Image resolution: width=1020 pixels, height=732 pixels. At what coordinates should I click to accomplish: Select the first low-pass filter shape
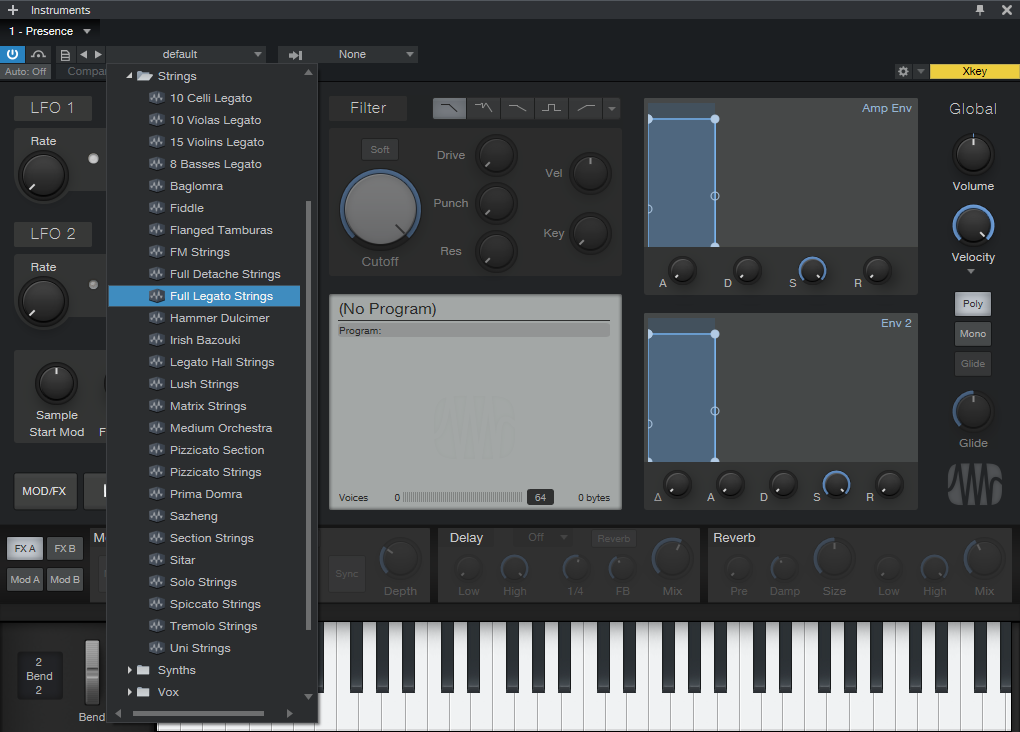pos(450,108)
